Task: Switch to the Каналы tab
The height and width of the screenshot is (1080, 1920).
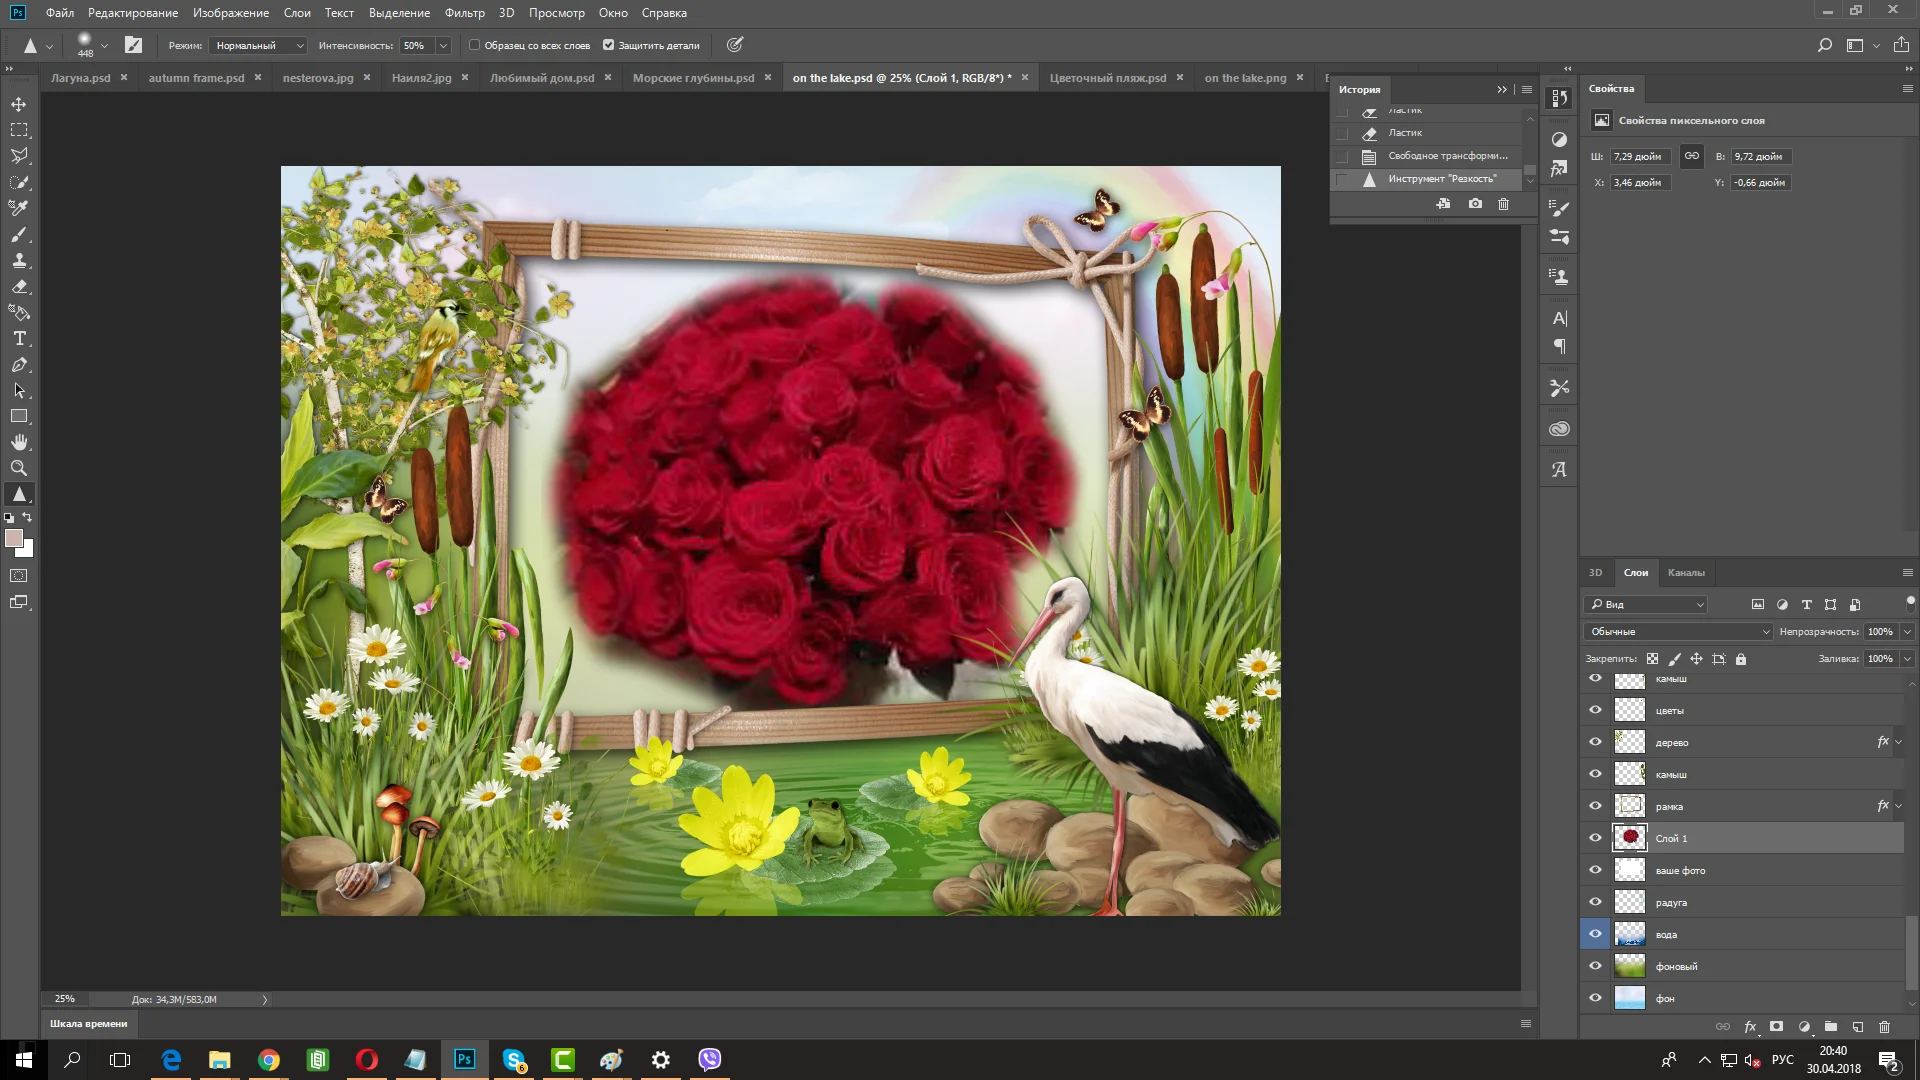Action: (1686, 573)
